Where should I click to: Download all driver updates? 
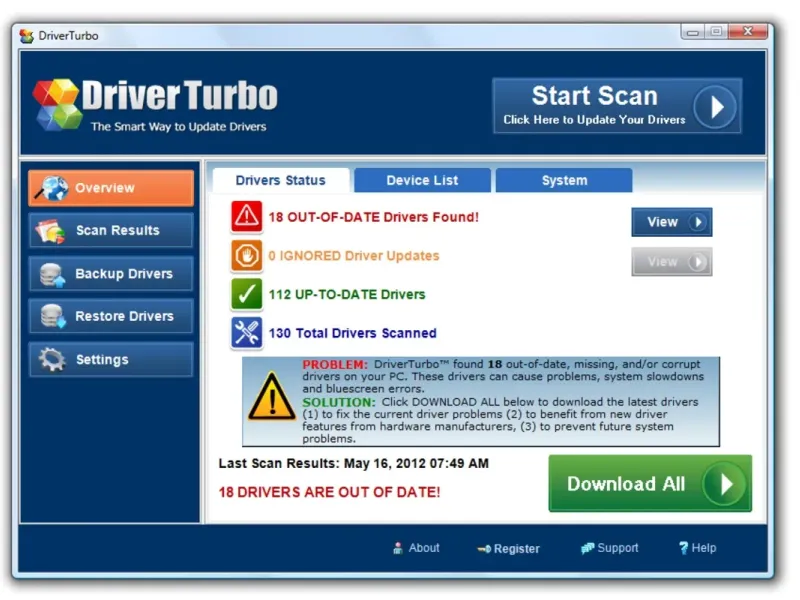coord(650,484)
